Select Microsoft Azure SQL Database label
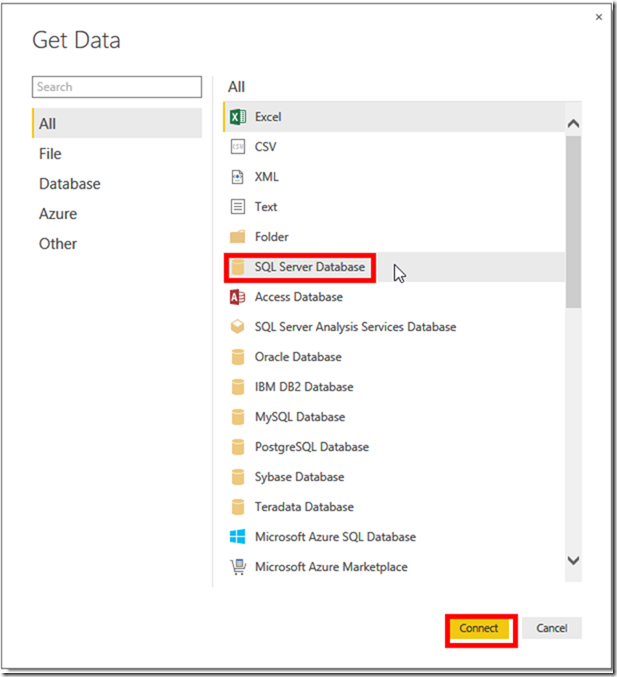The image size is (617, 677). click(335, 537)
